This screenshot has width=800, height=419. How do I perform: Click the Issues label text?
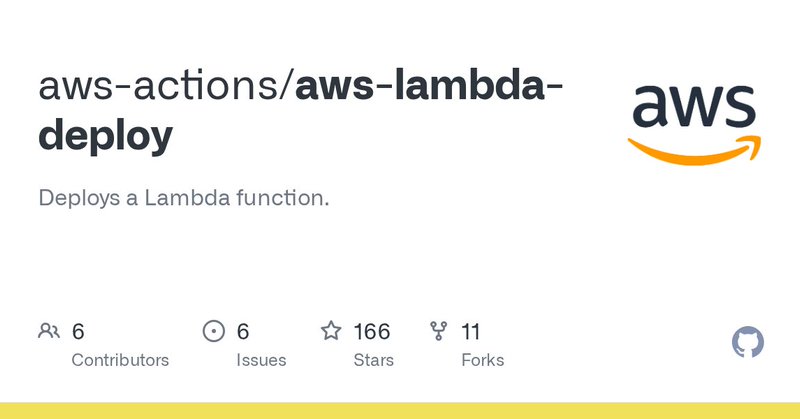261,360
